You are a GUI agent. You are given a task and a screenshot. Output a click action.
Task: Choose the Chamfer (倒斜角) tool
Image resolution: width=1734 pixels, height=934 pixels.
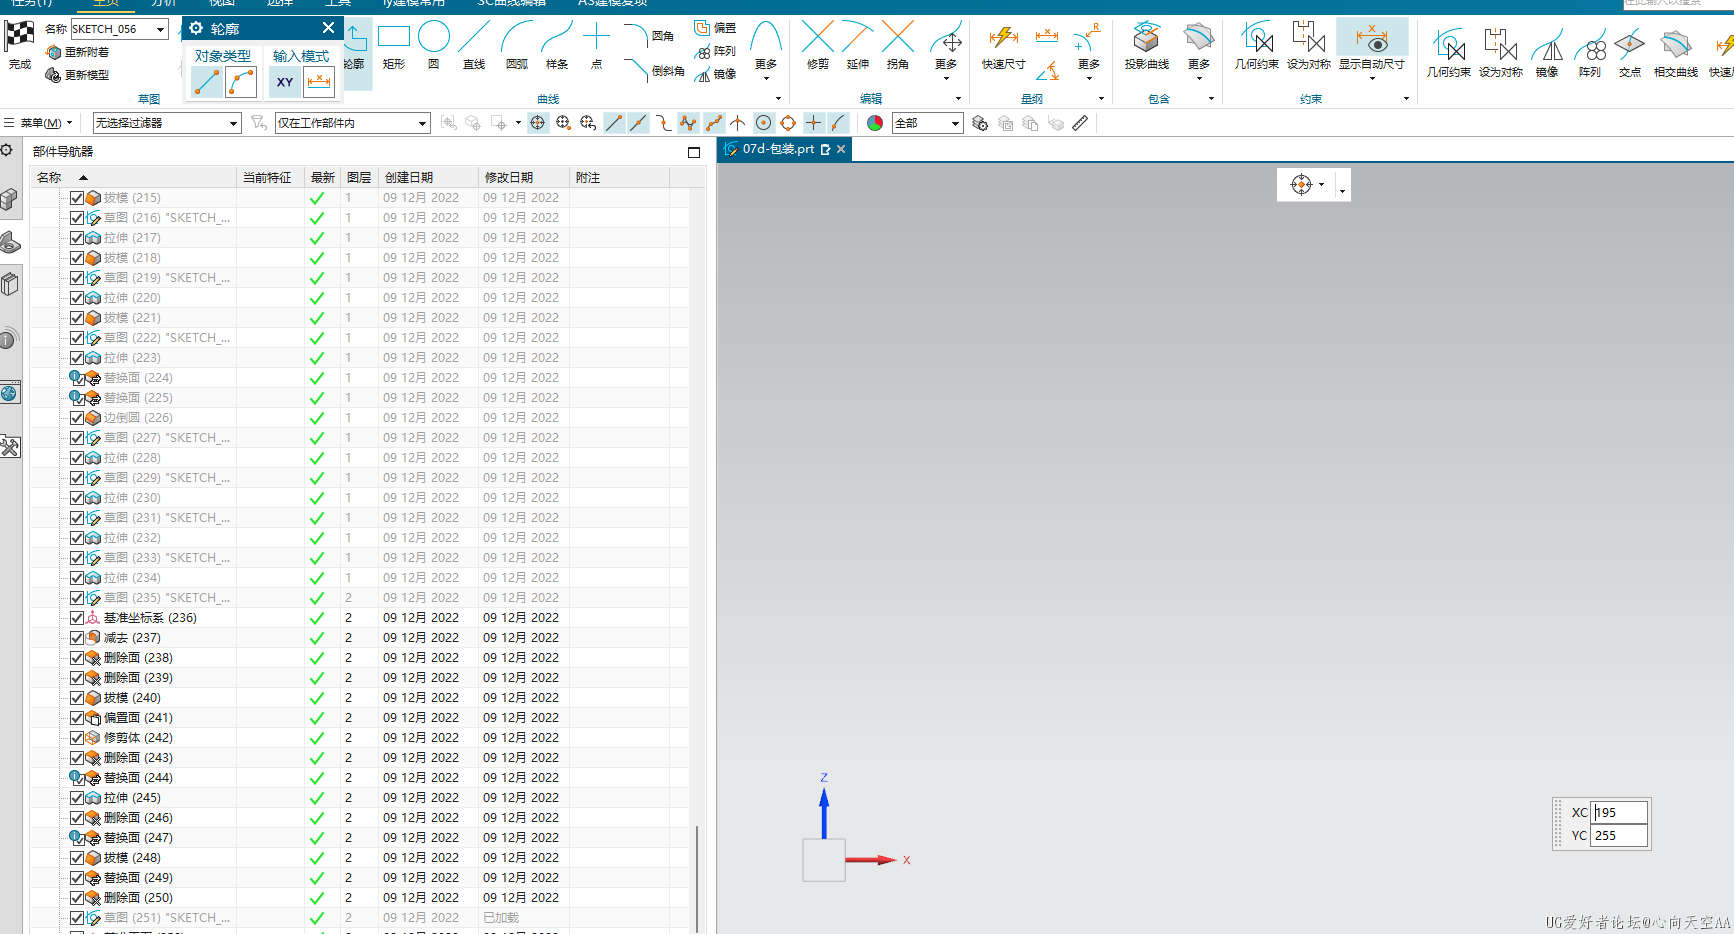pyautogui.click(x=654, y=70)
